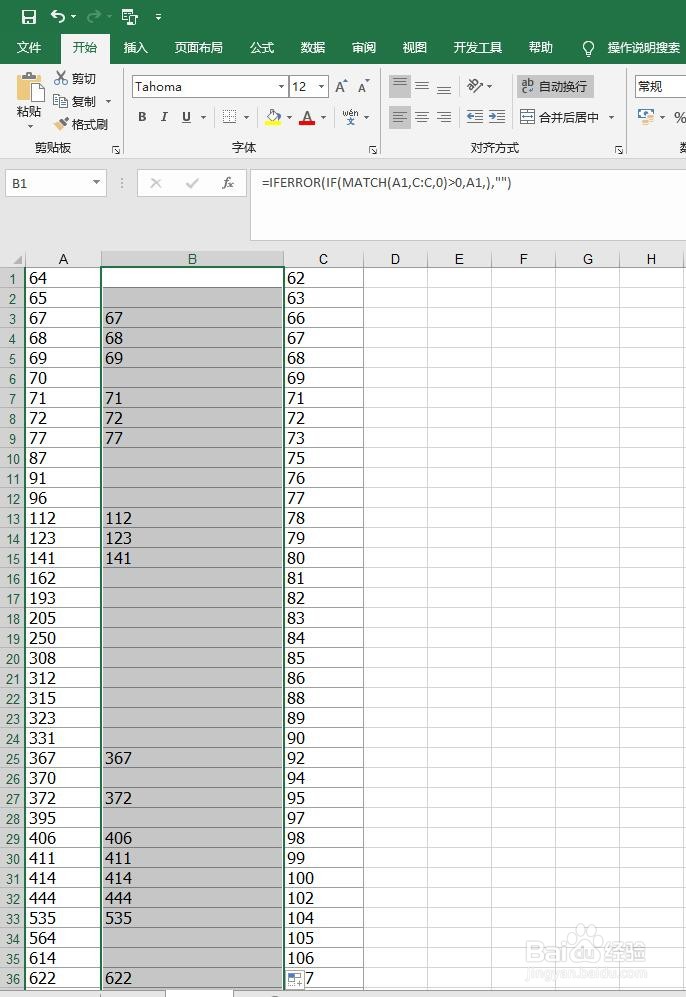Image resolution: width=686 pixels, height=997 pixels.
Task: Click the confirm checkmark formula bar icon
Action: [x=192, y=183]
